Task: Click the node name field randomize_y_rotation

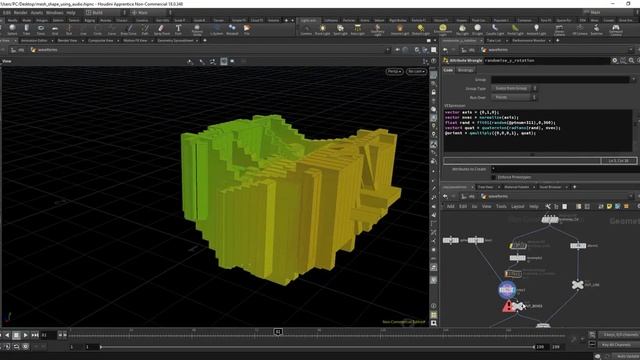Action: pyautogui.click(x=547, y=60)
